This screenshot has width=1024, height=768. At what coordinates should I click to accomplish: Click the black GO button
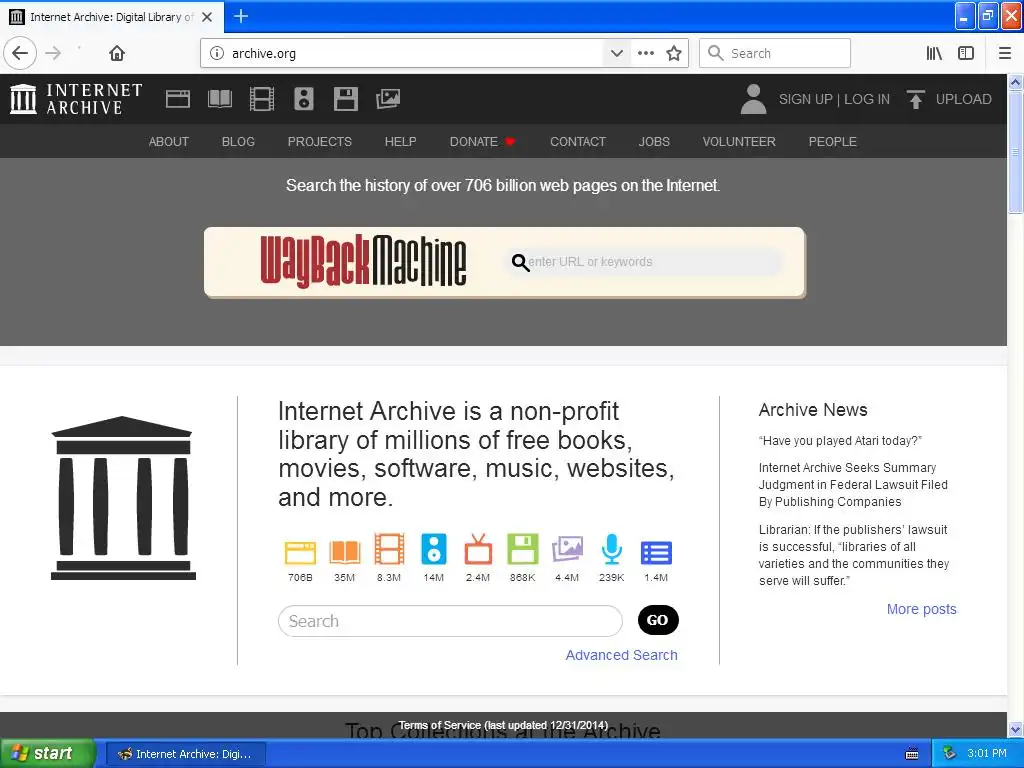[x=658, y=620]
